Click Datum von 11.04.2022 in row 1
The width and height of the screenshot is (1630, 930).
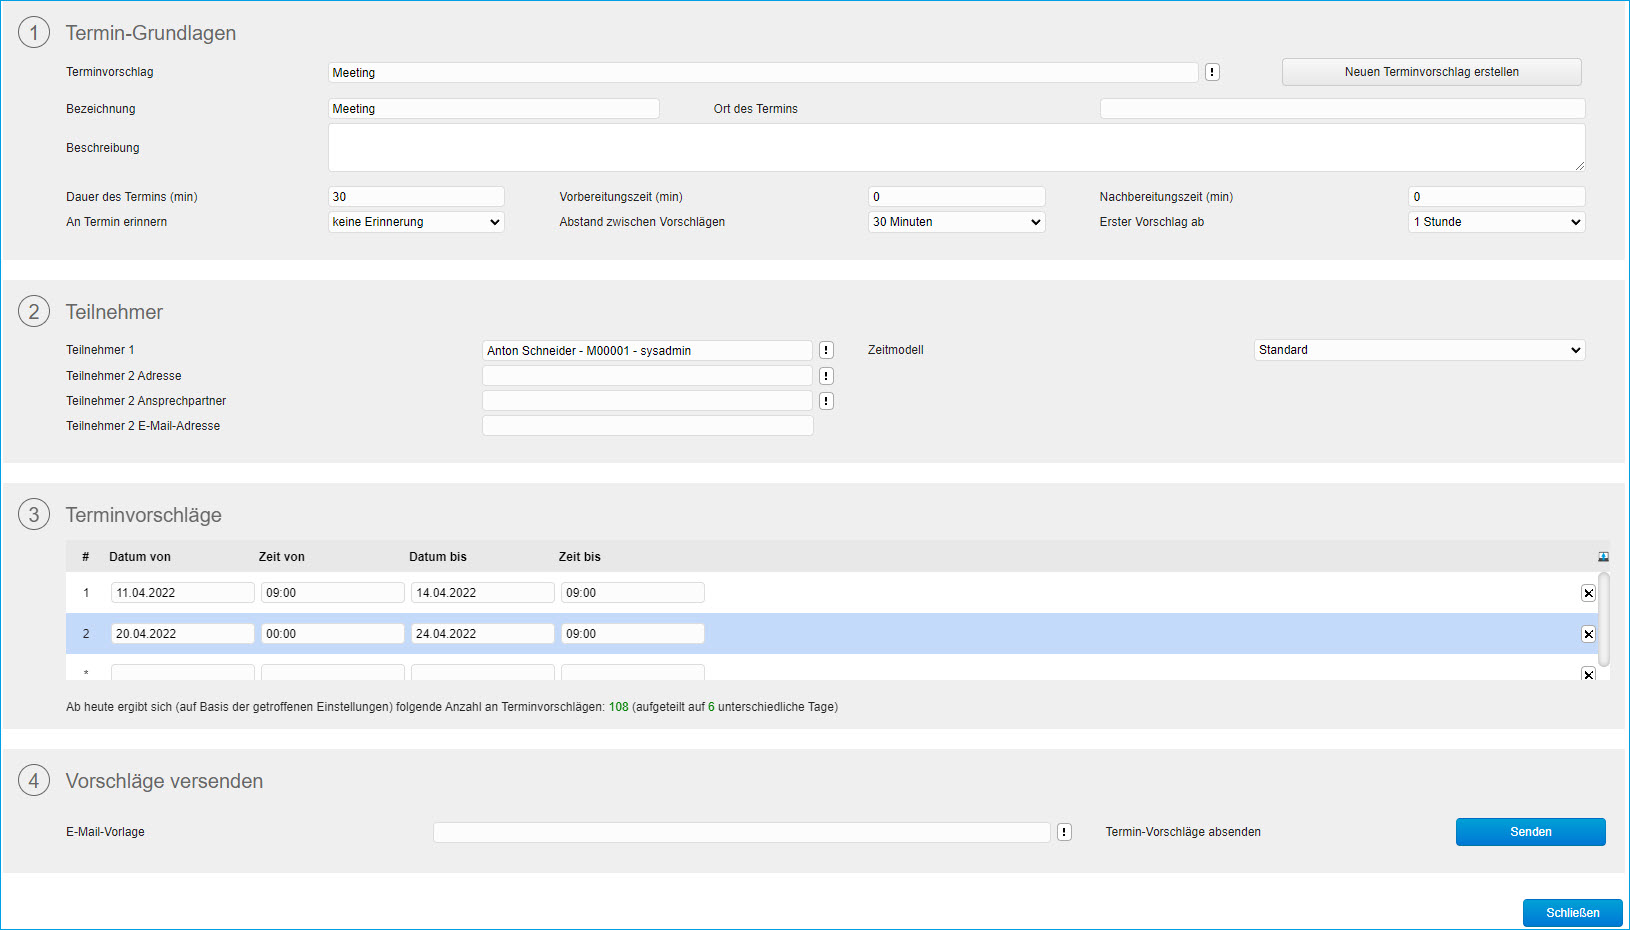(183, 593)
